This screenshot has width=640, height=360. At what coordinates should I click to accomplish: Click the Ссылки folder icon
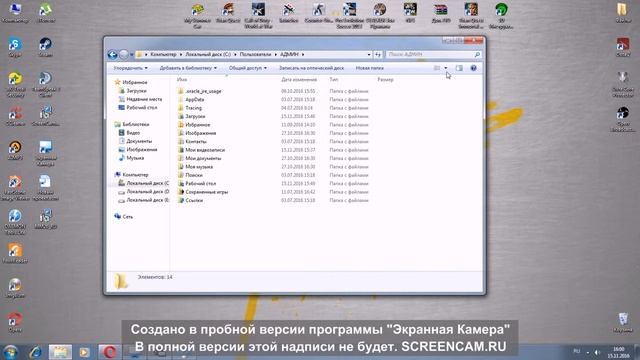click(181, 200)
